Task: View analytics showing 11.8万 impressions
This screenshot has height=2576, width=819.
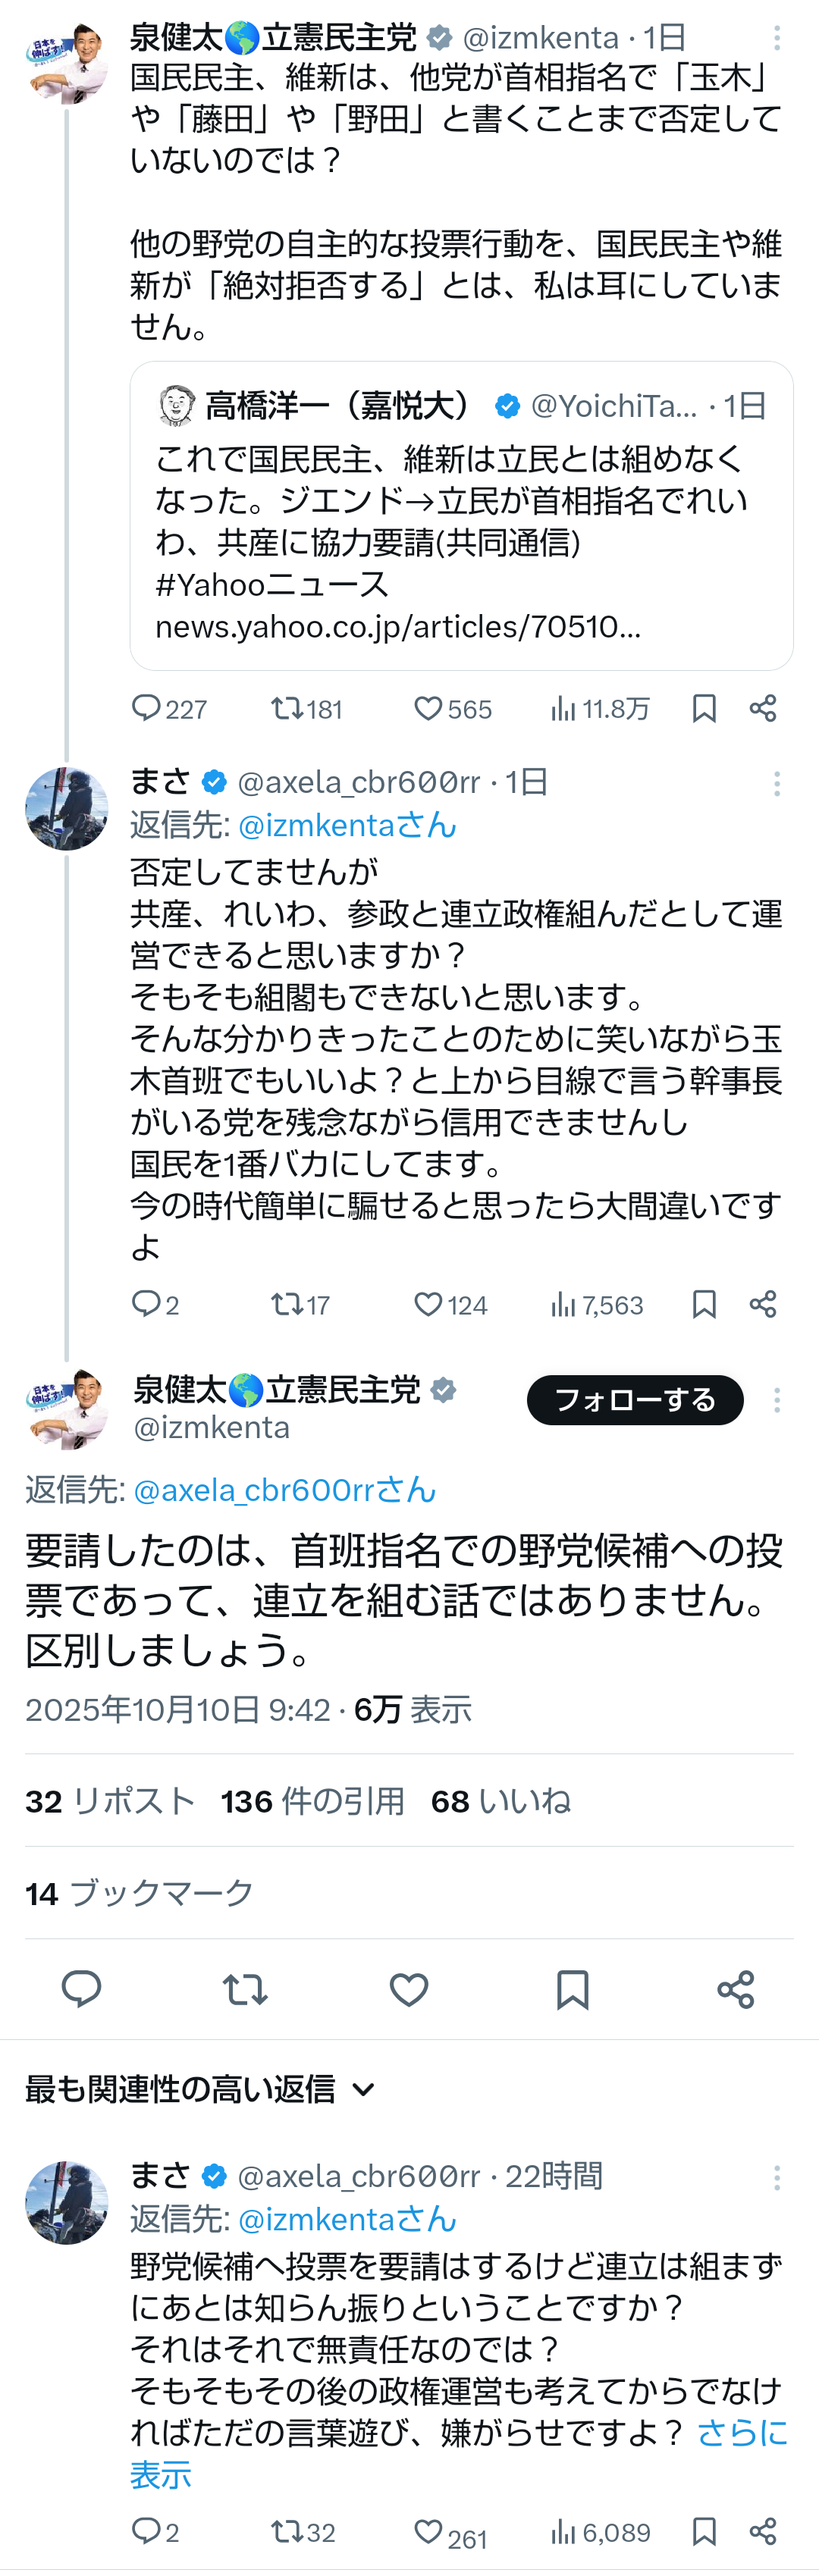Action: 600,709
